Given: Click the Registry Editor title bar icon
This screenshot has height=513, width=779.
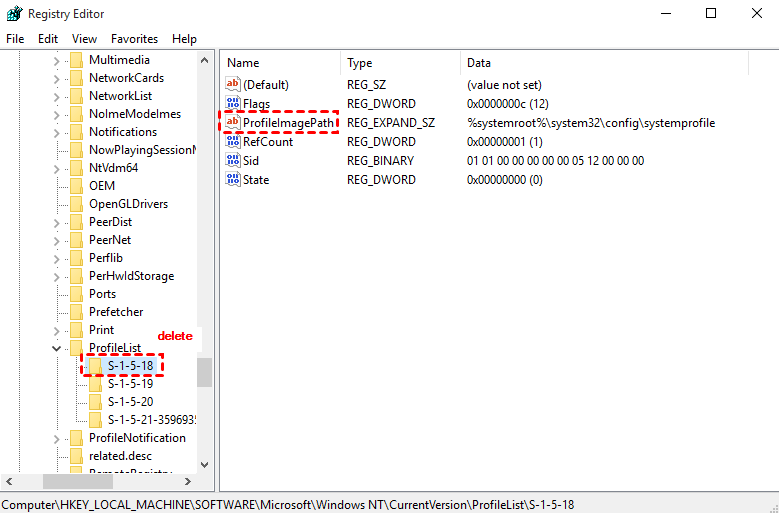Looking at the screenshot, I should tap(14, 13).
